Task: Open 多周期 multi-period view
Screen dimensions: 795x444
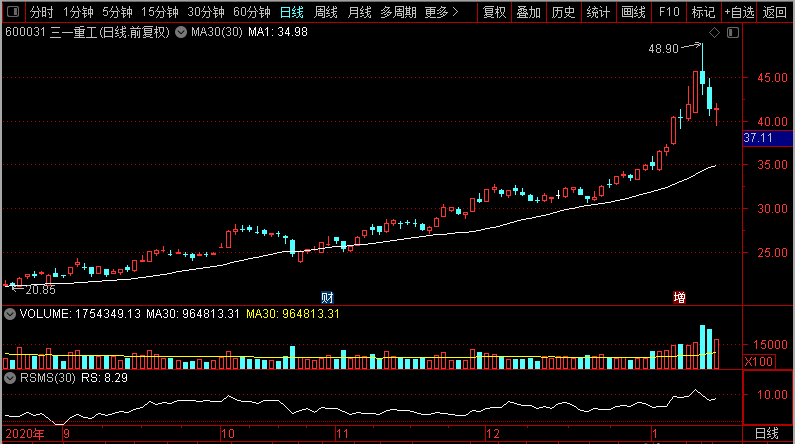Action: tap(399, 12)
